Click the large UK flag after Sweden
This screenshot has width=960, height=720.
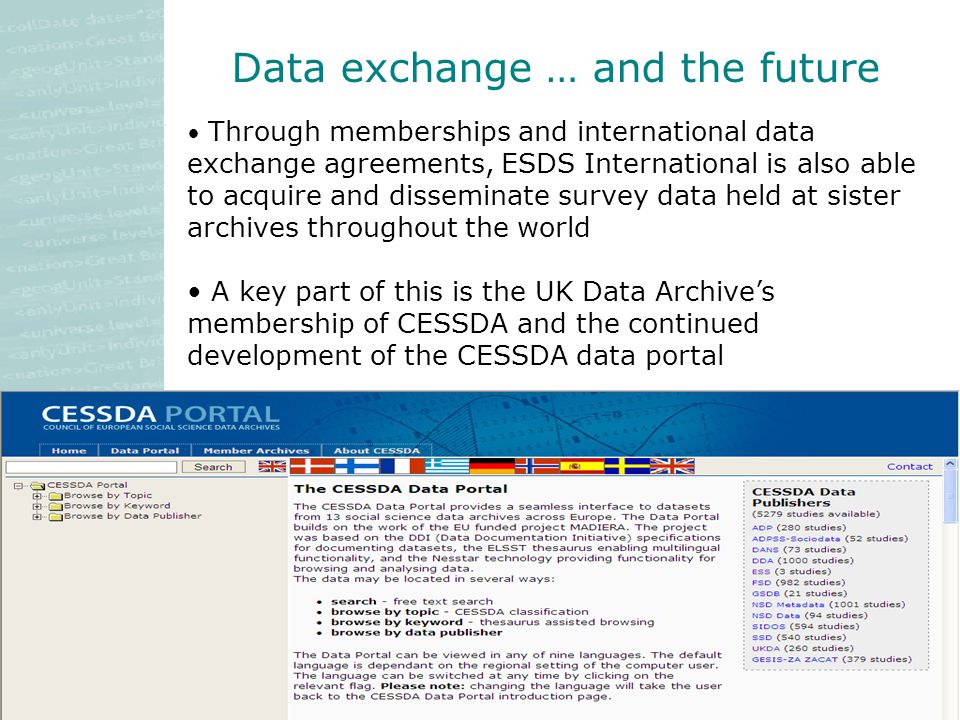pos(672,467)
